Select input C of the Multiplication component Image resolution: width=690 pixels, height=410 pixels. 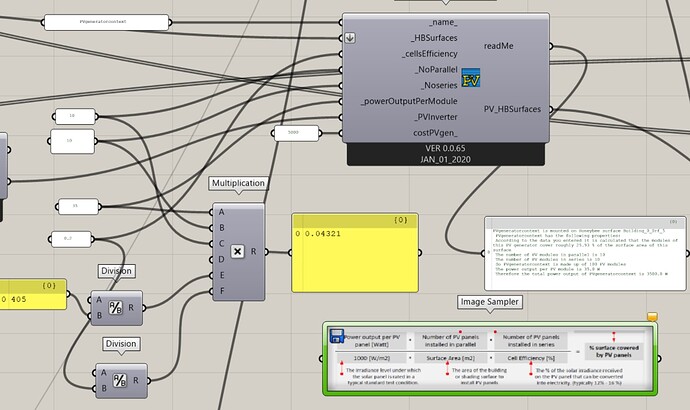[221, 244]
